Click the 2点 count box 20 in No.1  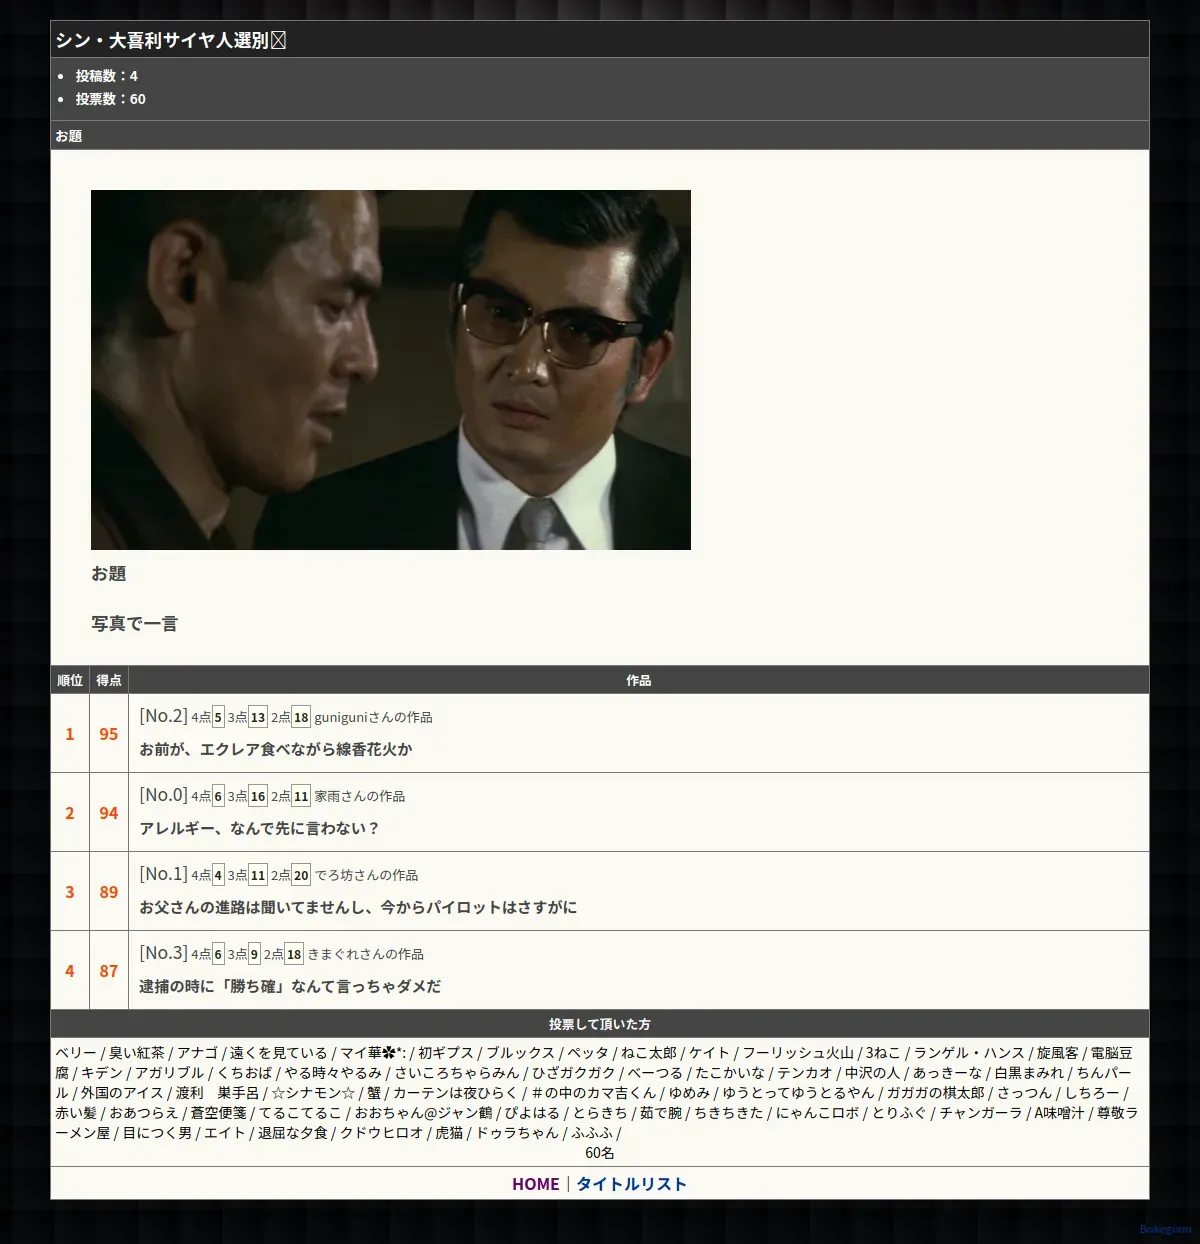(301, 875)
